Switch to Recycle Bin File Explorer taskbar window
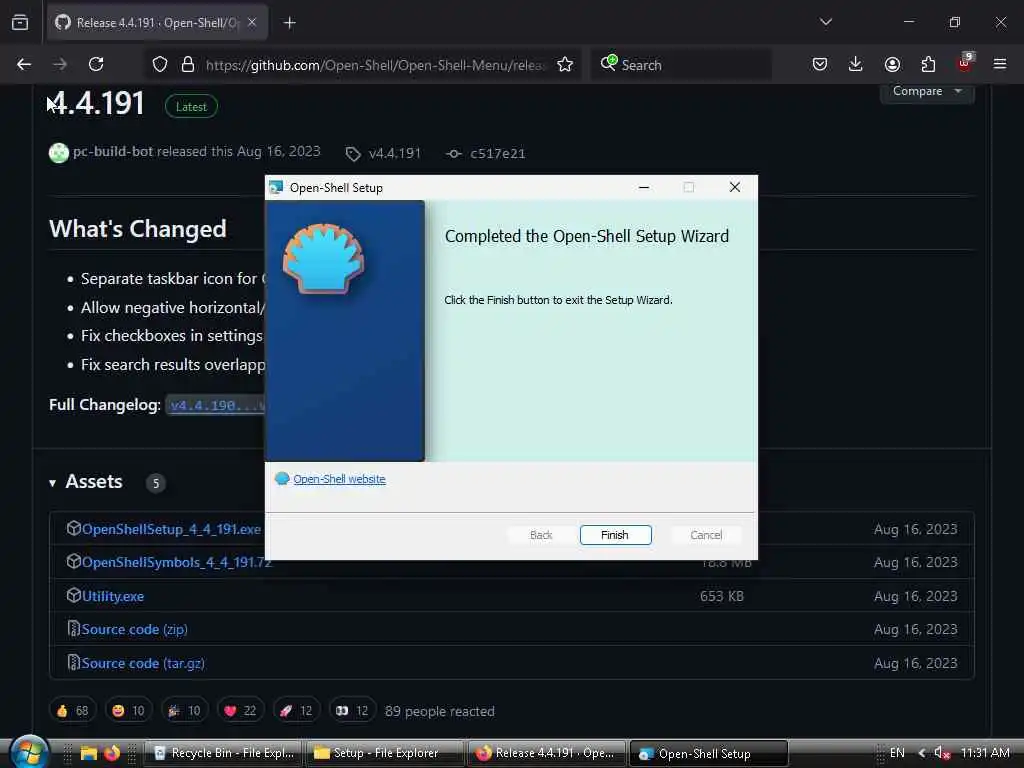 (x=223, y=753)
